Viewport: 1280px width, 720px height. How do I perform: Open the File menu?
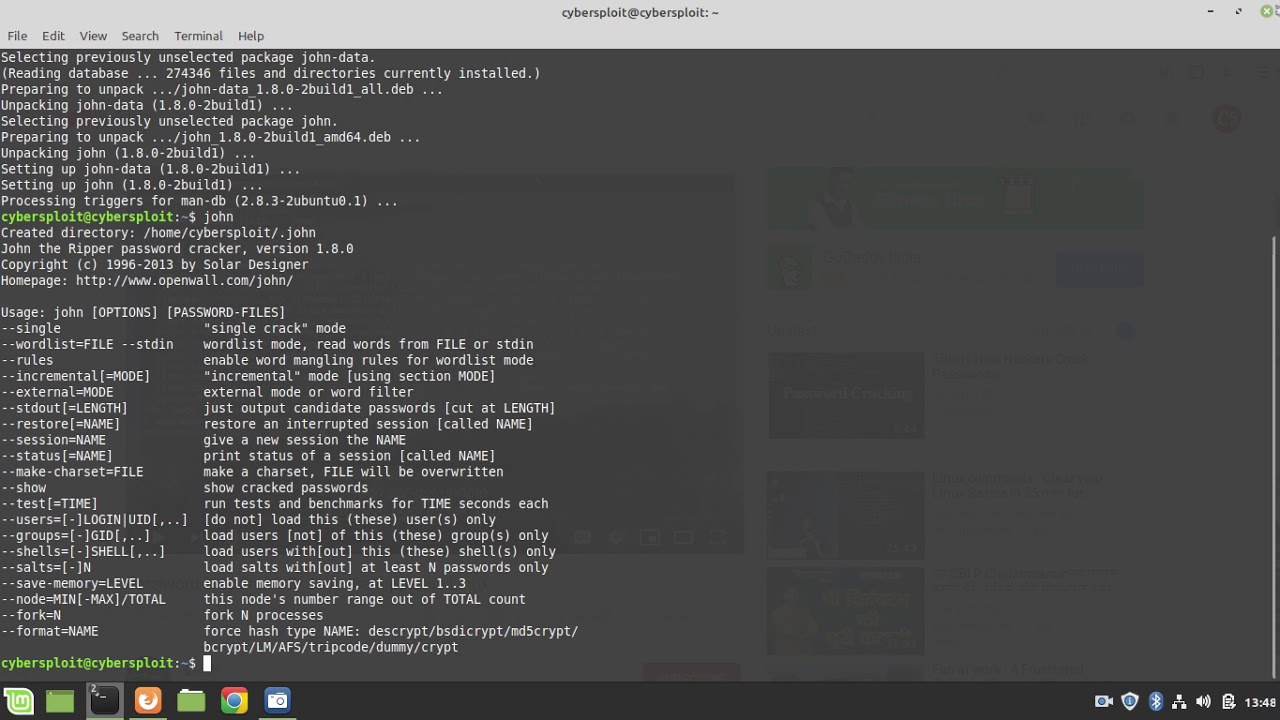pyautogui.click(x=17, y=36)
